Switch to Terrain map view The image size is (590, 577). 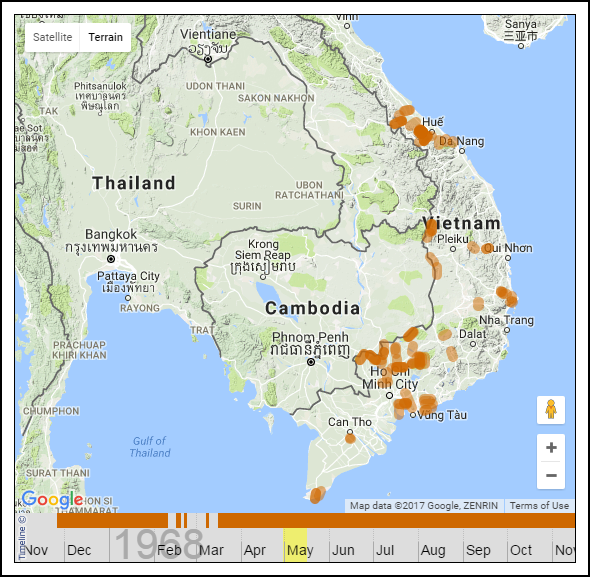tap(105, 37)
